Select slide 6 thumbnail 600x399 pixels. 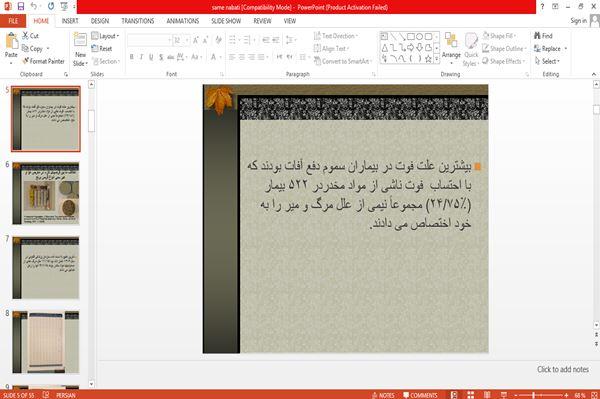tap(46, 193)
